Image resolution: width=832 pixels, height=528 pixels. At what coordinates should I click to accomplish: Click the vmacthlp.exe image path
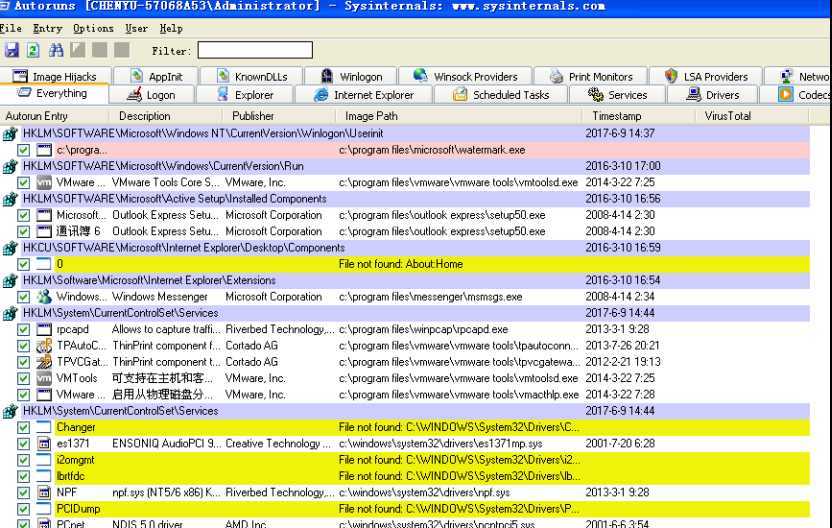pos(459,395)
